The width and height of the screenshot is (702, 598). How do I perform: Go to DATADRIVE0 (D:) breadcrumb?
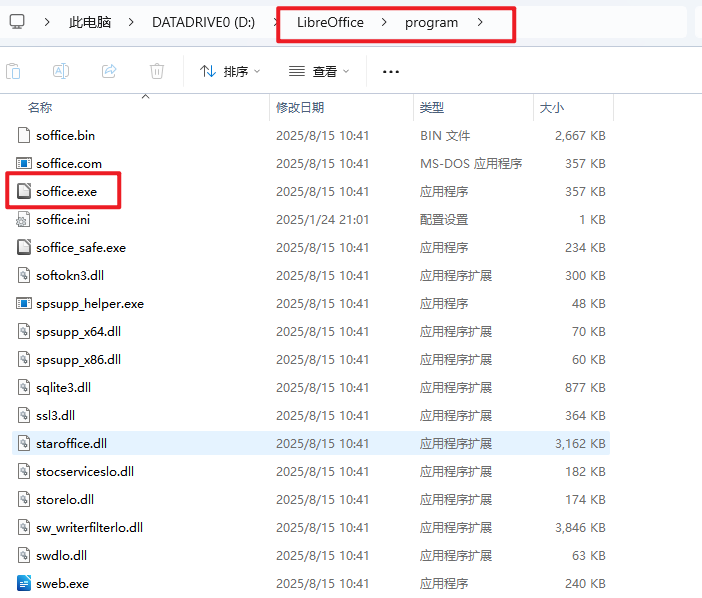(x=203, y=22)
